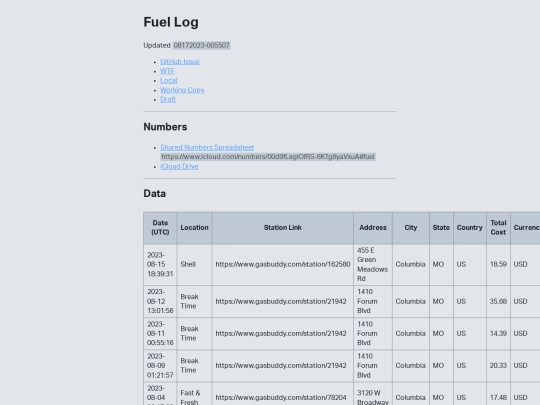540x405 pixels.
Task: Click the gasbuddy station/162580 URL cell
Action: coord(283,264)
